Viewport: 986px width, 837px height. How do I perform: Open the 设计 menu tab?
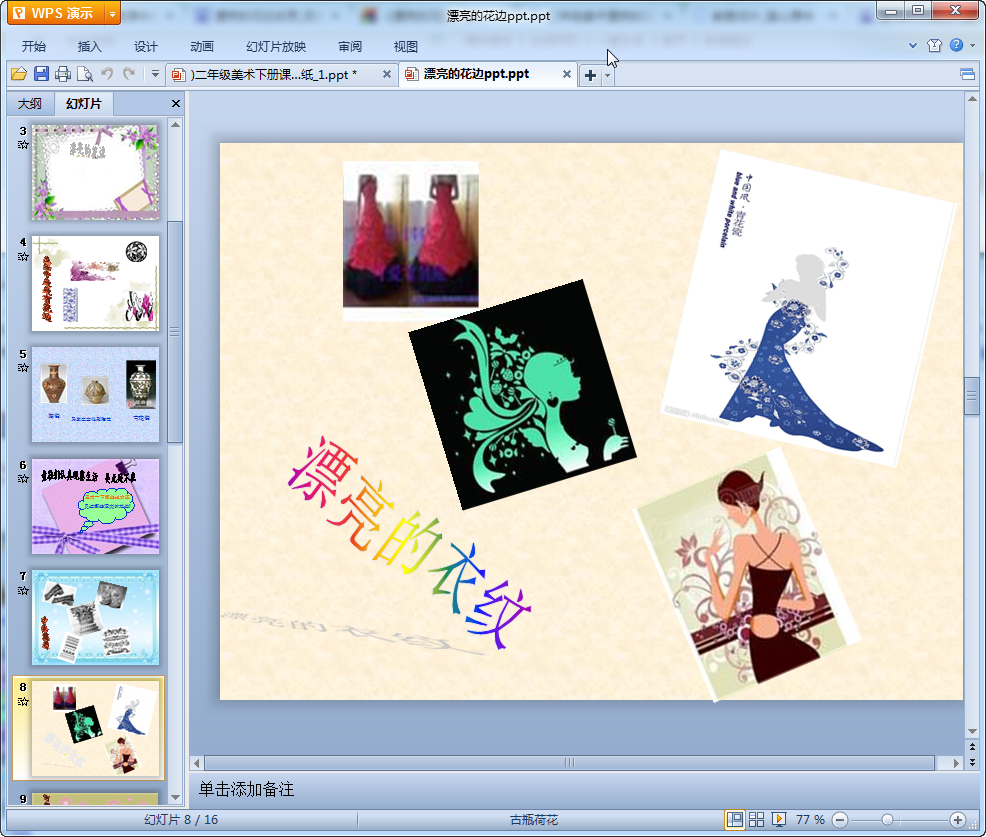[145, 47]
